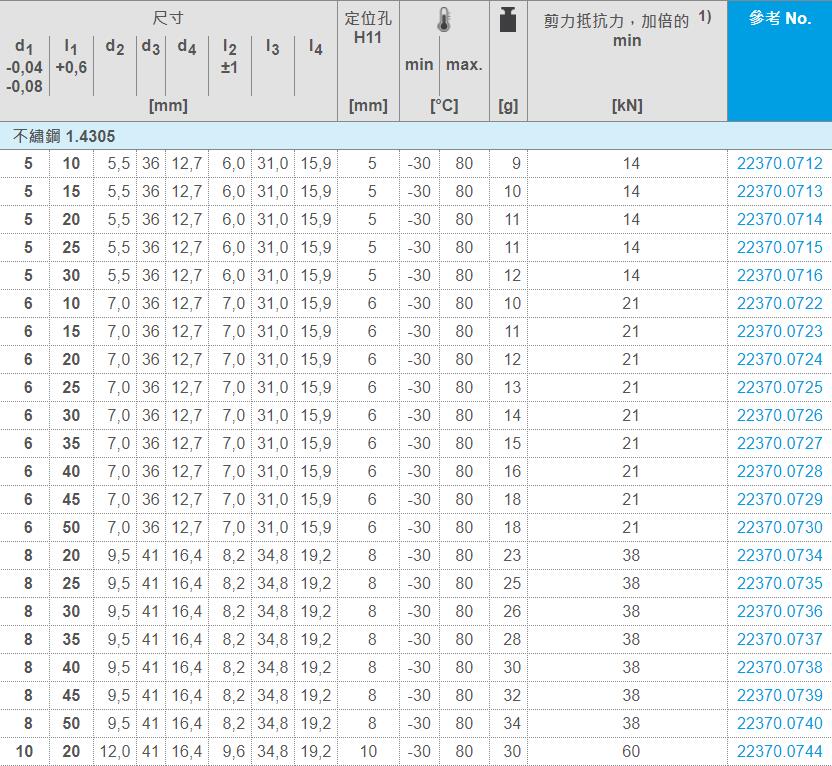
Task: Open reference 22370.0722 product page
Action: point(779,303)
